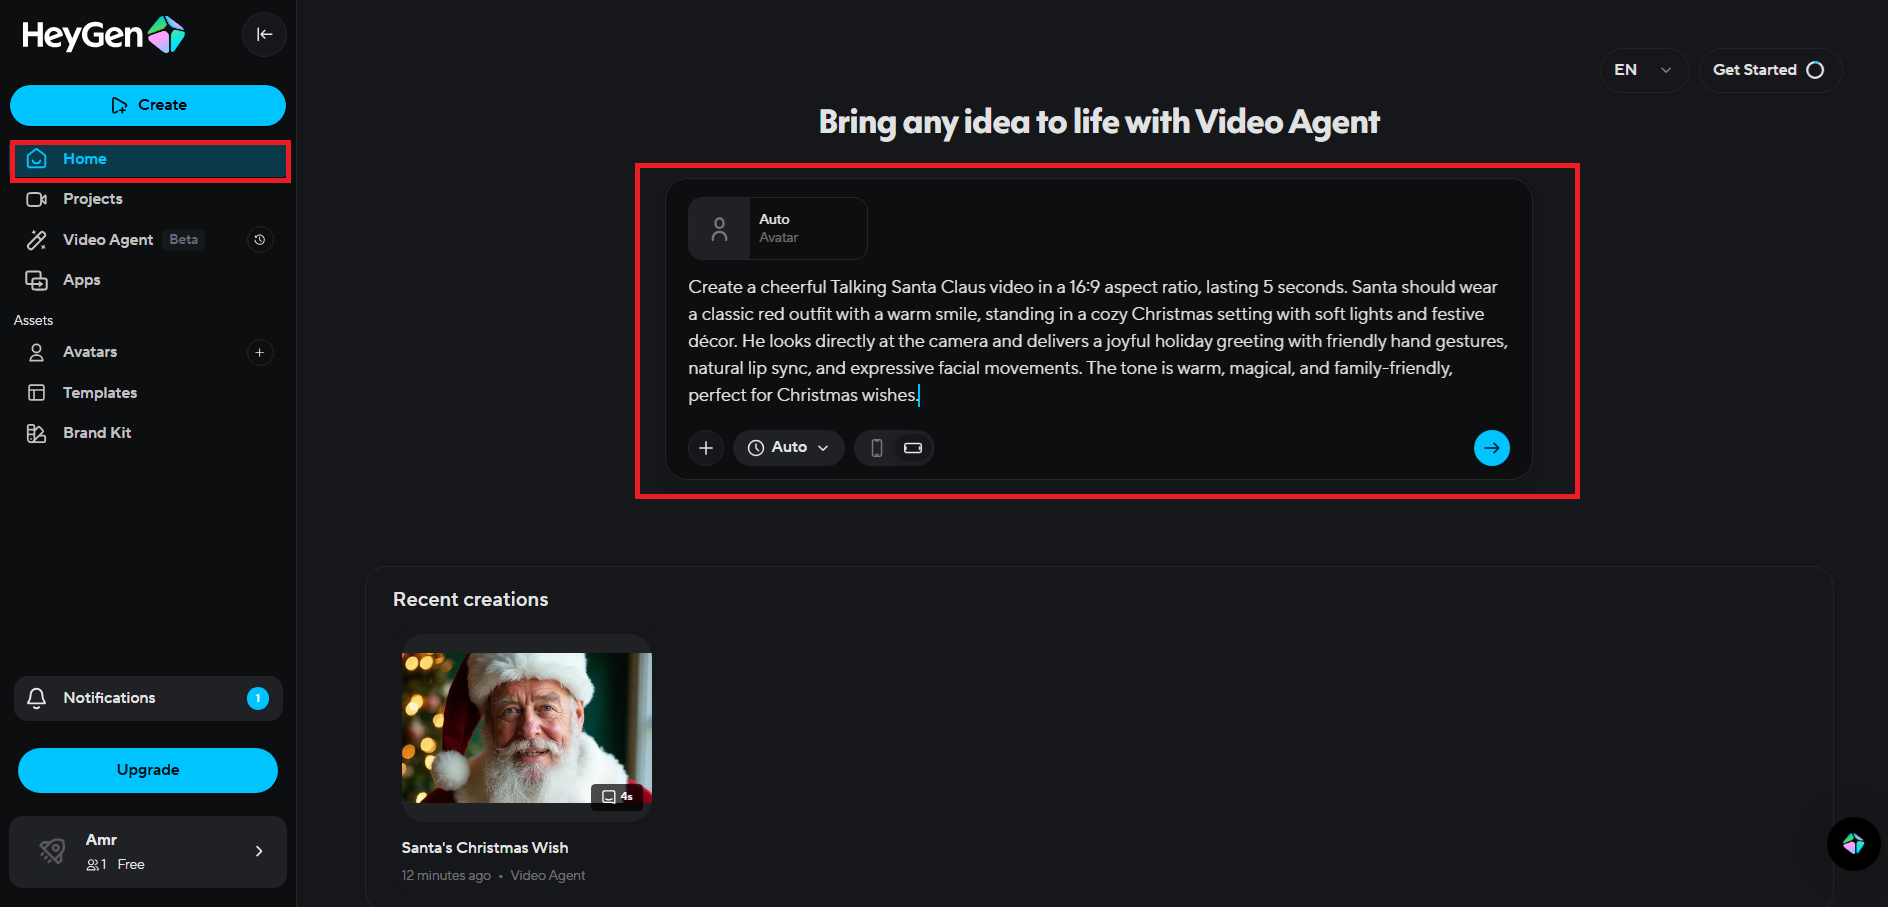Open the Get Started guide

click(1768, 70)
